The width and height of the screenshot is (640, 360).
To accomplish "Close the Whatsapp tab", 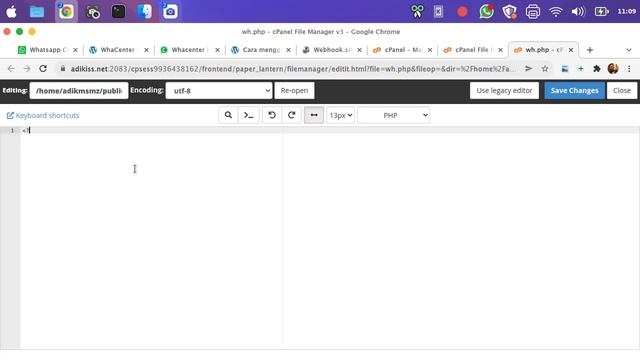I will click(75, 50).
